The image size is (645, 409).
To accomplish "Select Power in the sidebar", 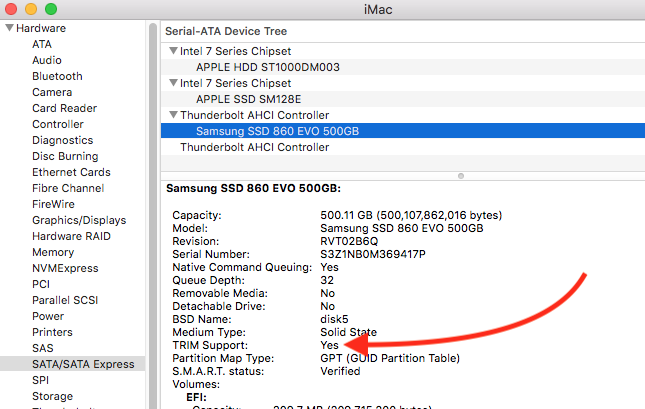I will point(48,316).
